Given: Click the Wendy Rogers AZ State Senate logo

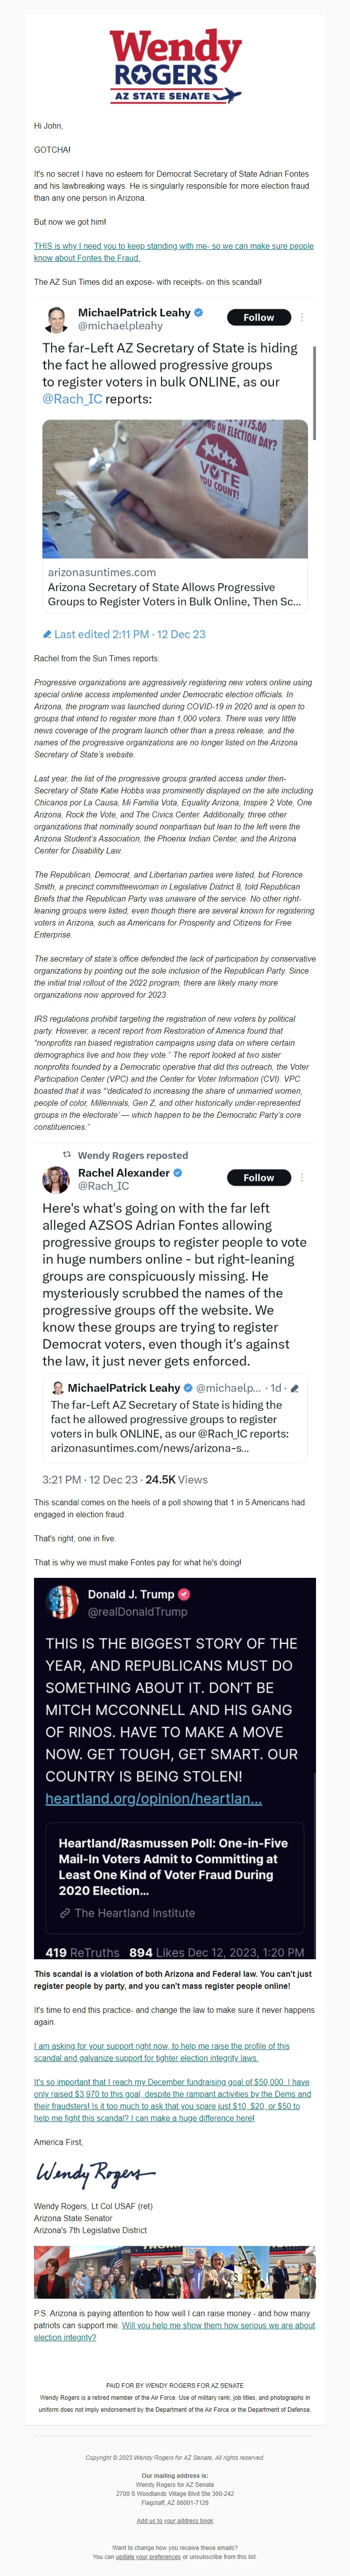Looking at the screenshot, I should pyautogui.click(x=175, y=66).
